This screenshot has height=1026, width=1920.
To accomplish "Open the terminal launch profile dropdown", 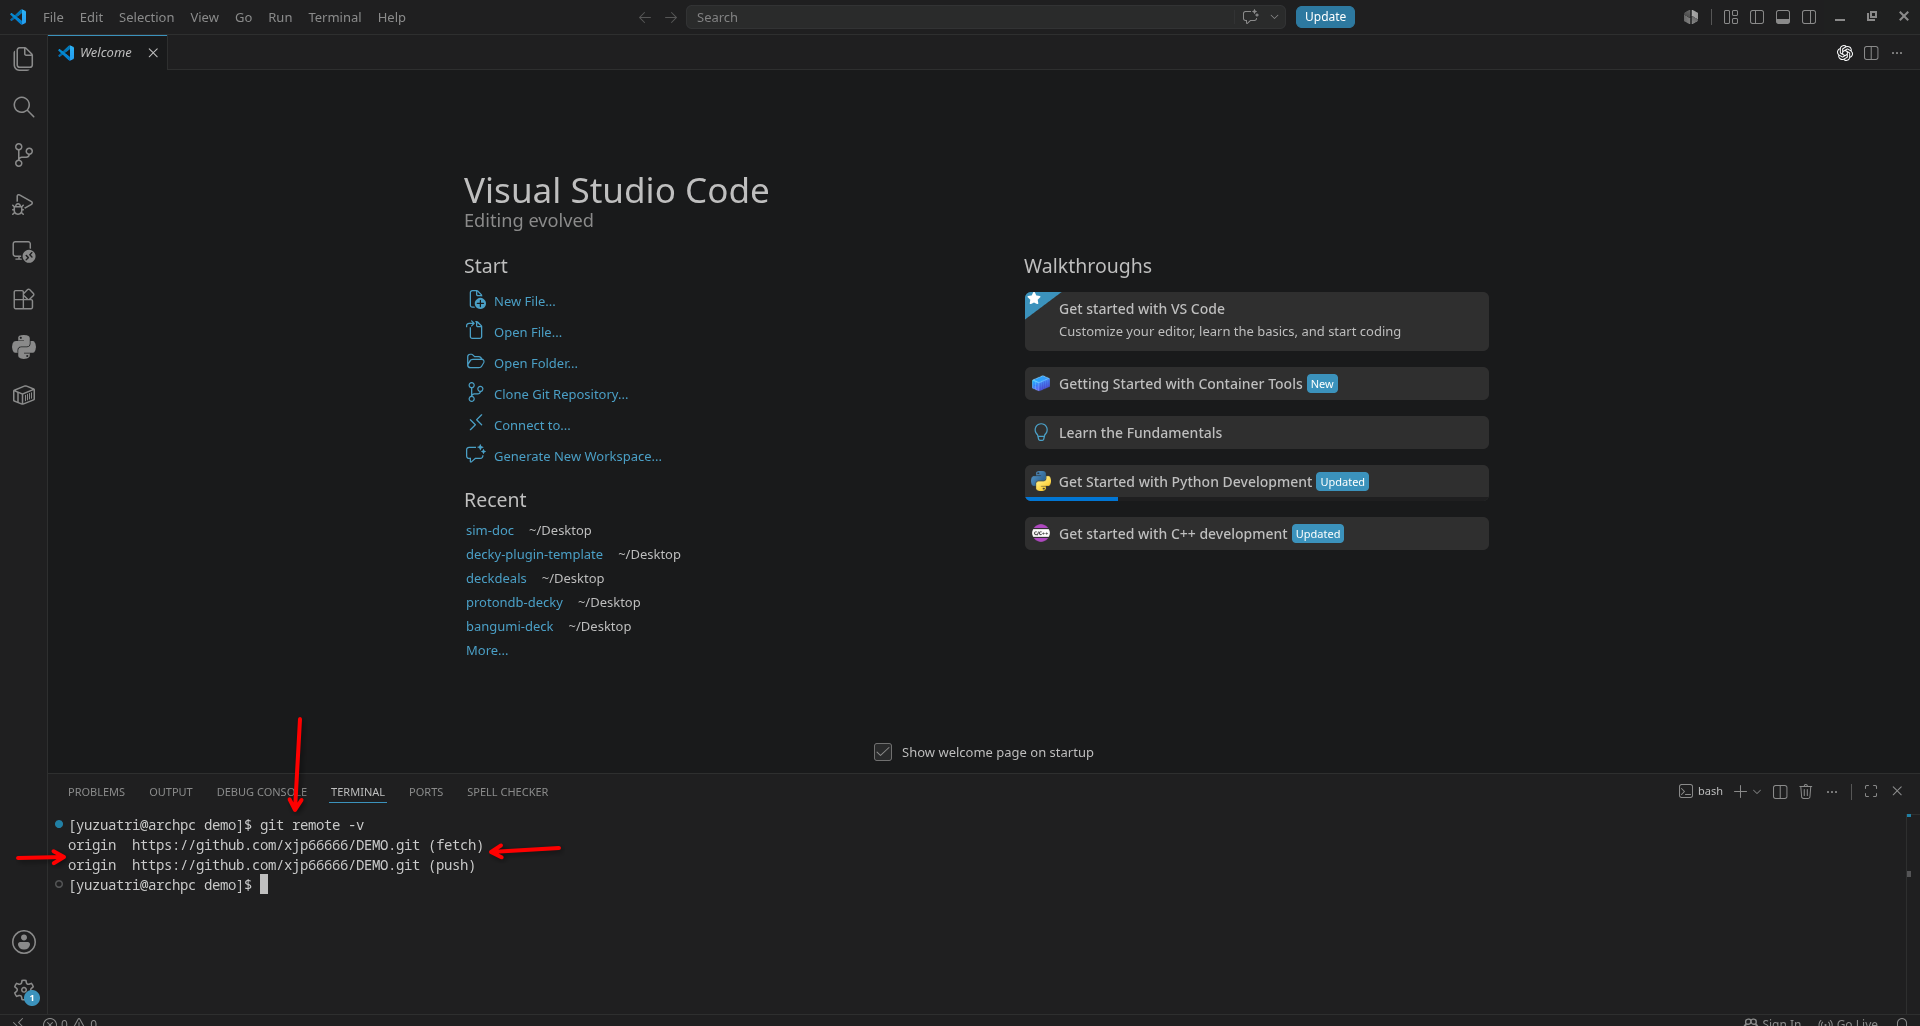I will pos(1757,792).
